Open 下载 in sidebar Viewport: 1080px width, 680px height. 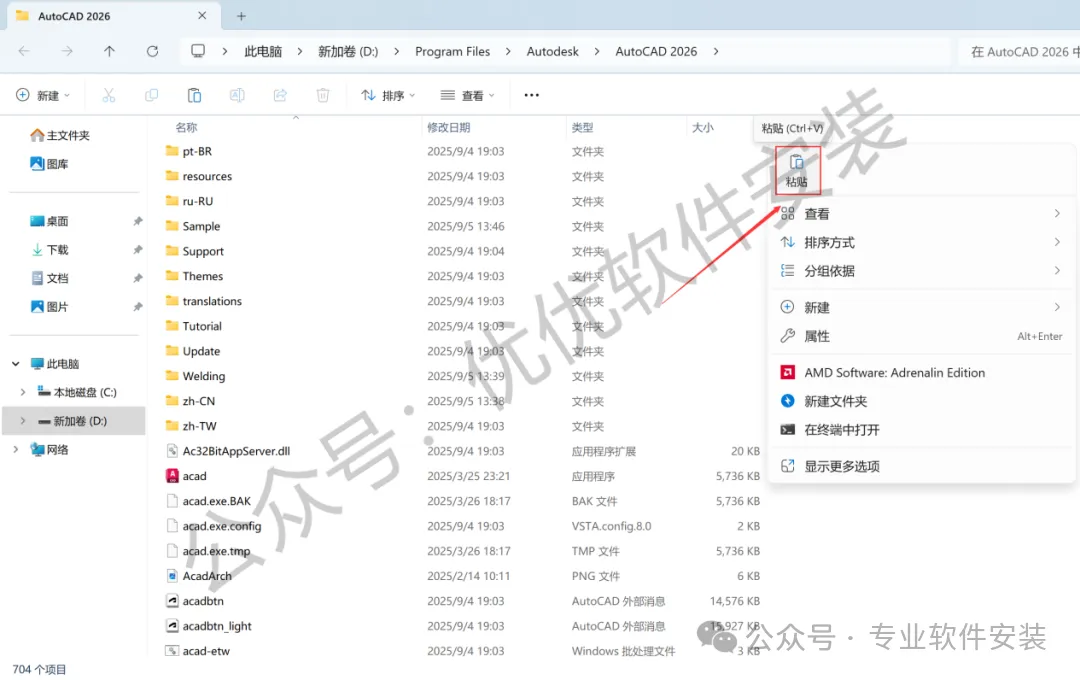[x=49, y=249]
